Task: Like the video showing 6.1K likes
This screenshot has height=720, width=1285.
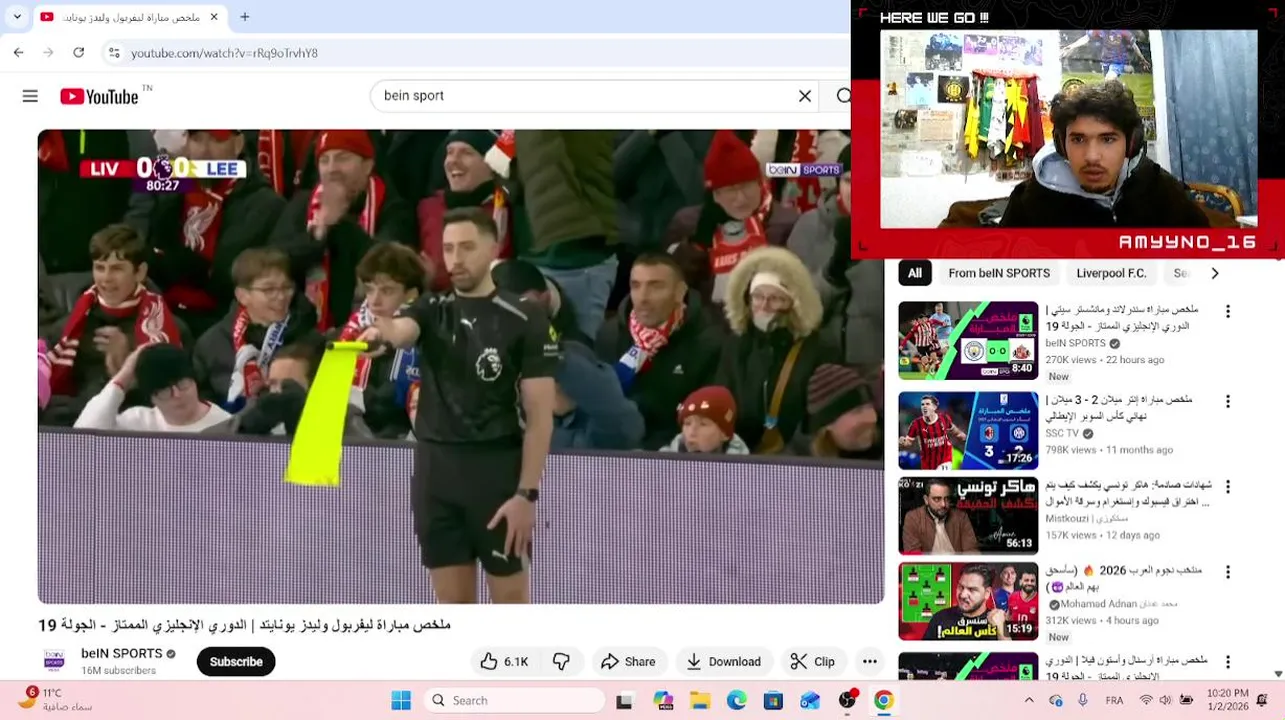Action: pyautogui.click(x=504, y=661)
